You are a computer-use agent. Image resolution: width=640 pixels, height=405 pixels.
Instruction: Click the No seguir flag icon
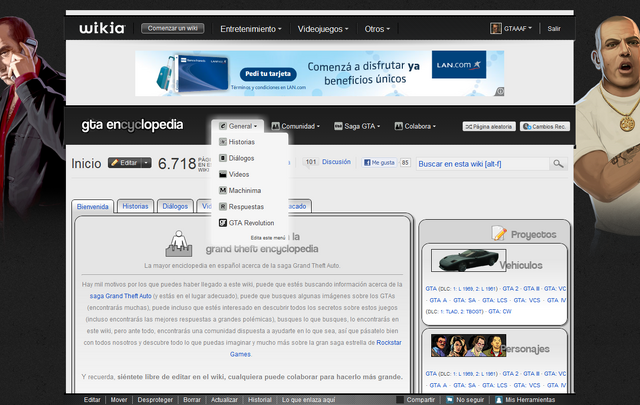click(x=449, y=400)
